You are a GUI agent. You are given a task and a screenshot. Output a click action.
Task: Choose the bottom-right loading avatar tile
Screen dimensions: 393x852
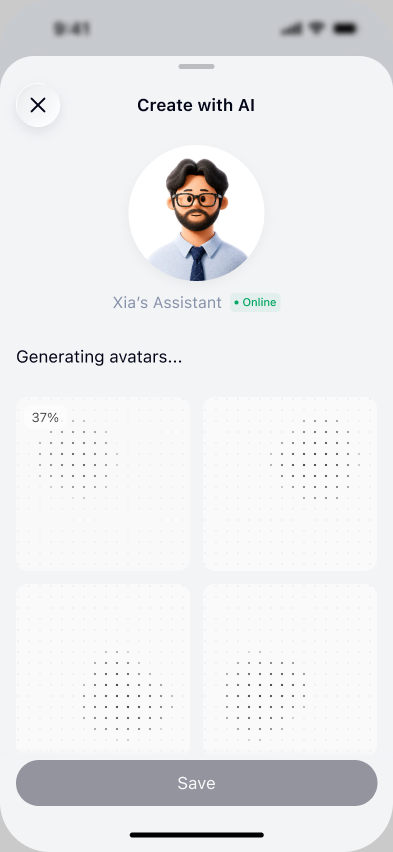point(290,668)
